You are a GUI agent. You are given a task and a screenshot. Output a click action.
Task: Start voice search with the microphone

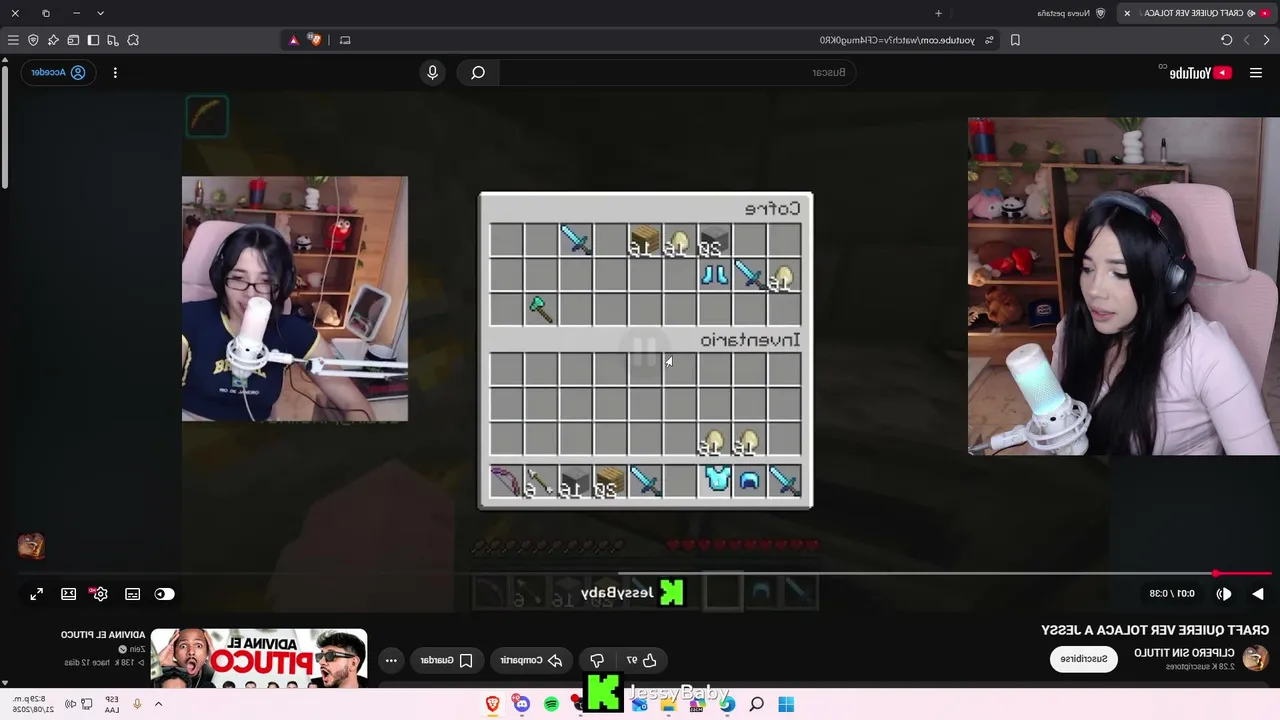click(432, 72)
